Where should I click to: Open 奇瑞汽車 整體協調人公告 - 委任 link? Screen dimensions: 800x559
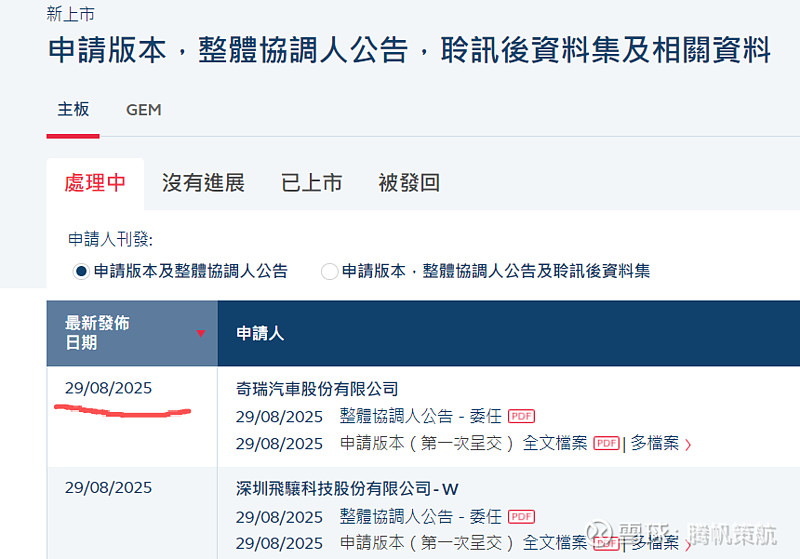(421, 416)
